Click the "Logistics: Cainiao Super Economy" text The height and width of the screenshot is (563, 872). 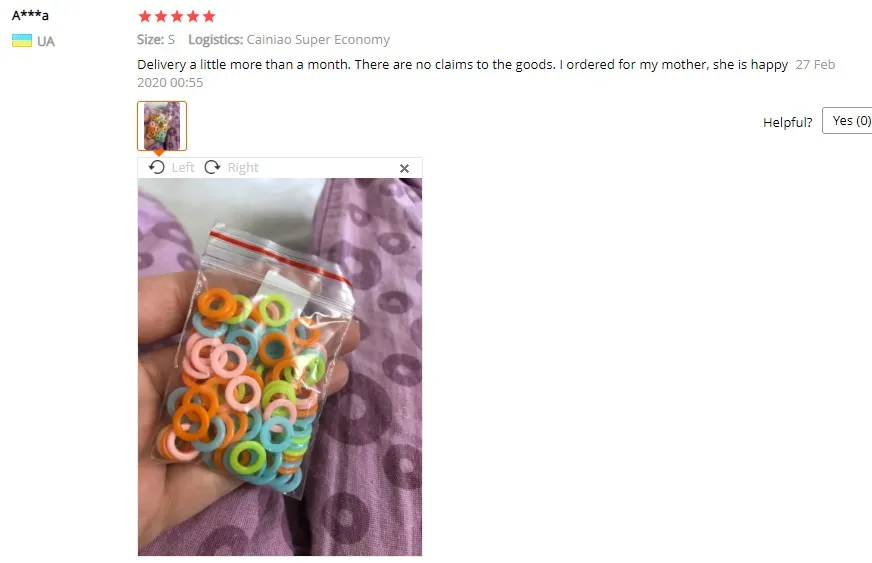coord(289,39)
